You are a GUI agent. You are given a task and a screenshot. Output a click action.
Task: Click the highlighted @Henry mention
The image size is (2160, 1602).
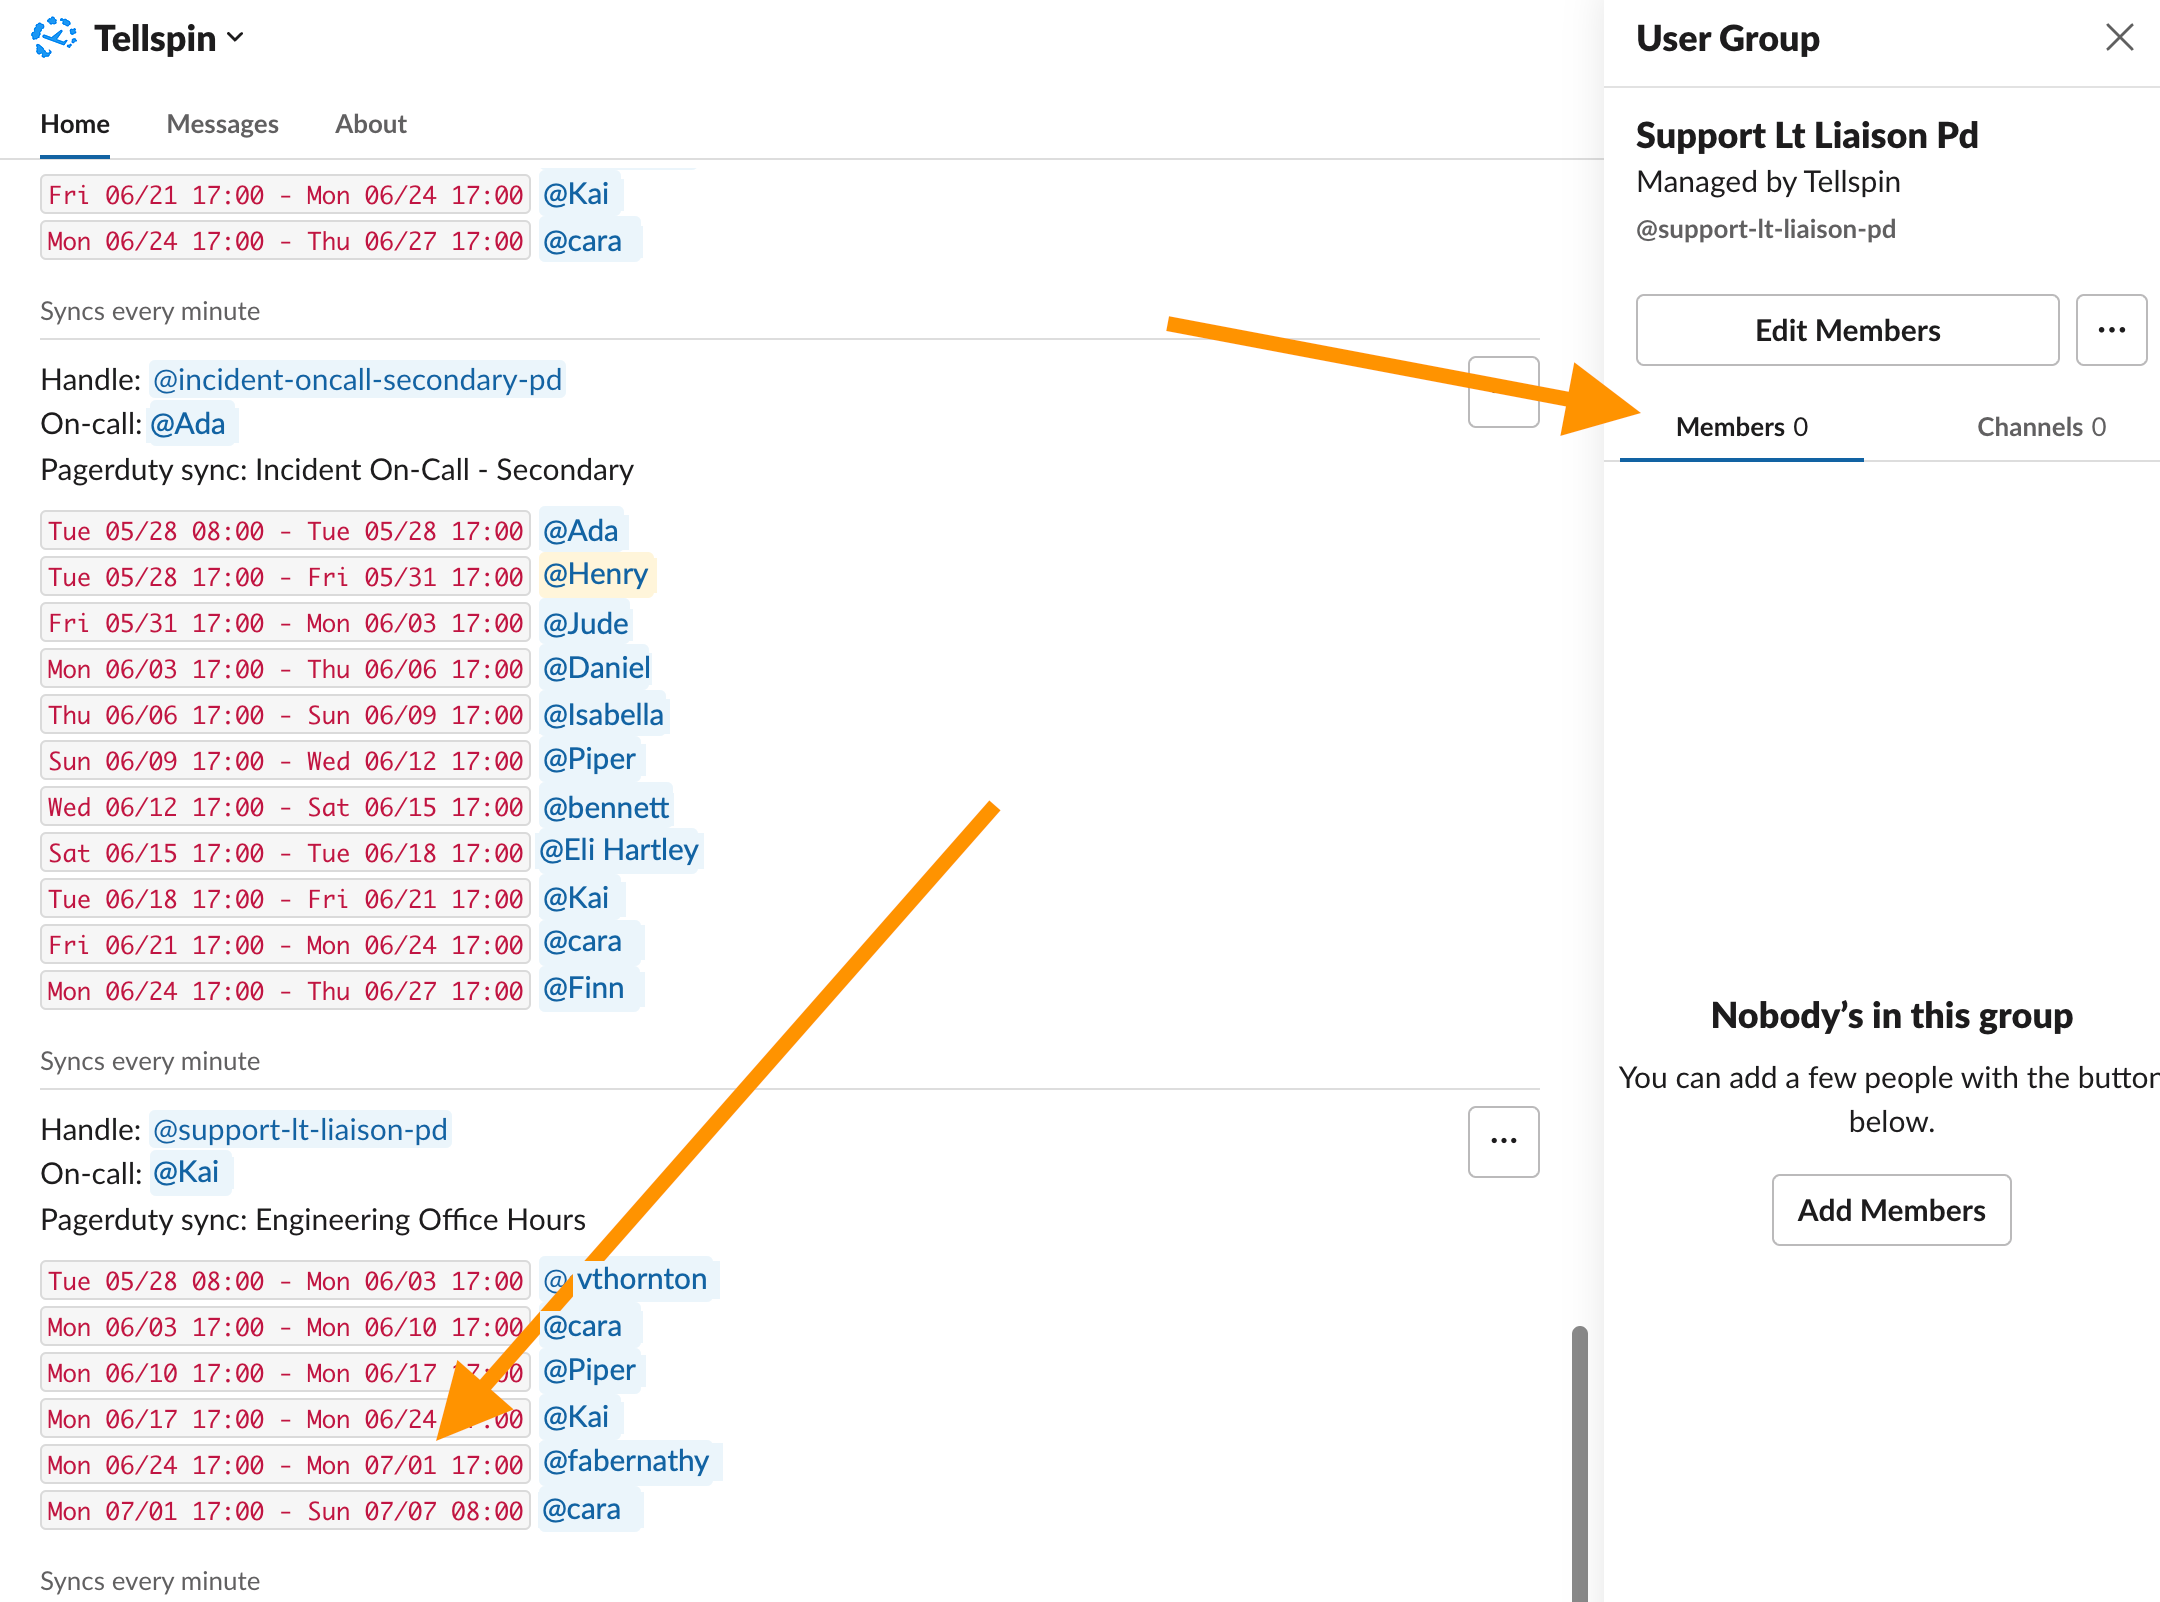pyautogui.click(x=596, y=574)
